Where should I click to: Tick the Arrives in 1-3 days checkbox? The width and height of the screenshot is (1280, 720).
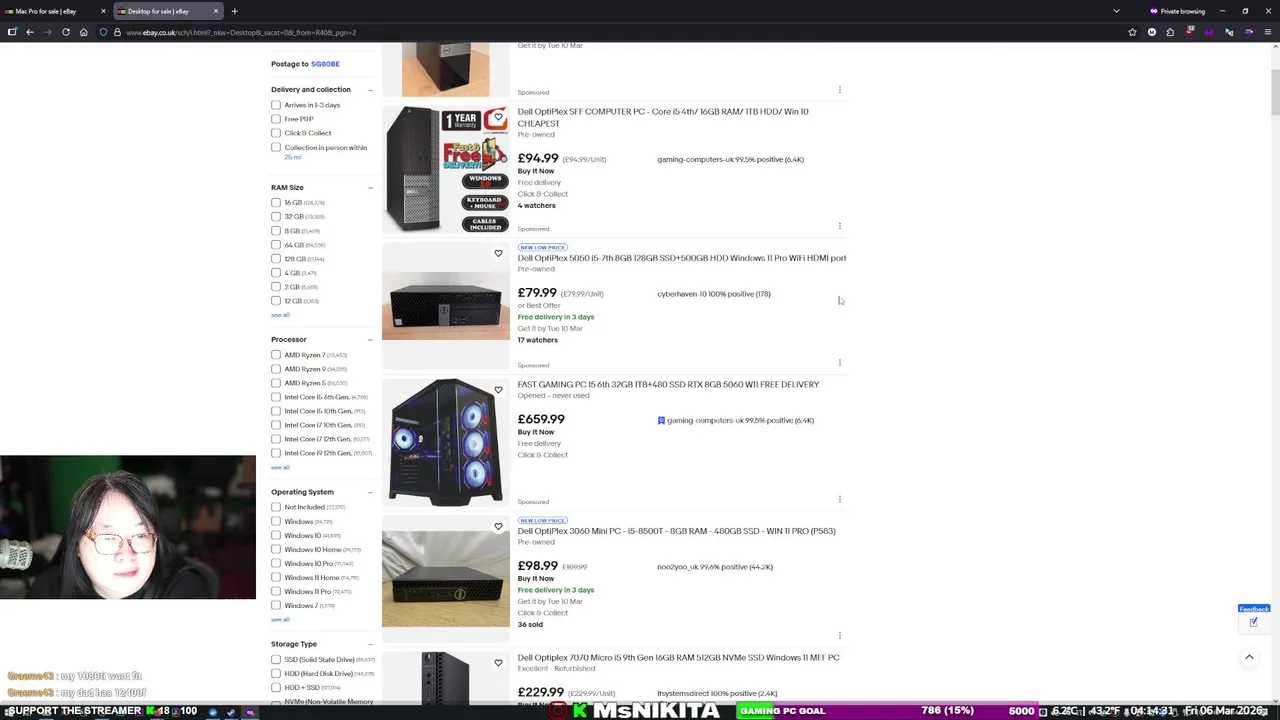click(x=276, y=105)
